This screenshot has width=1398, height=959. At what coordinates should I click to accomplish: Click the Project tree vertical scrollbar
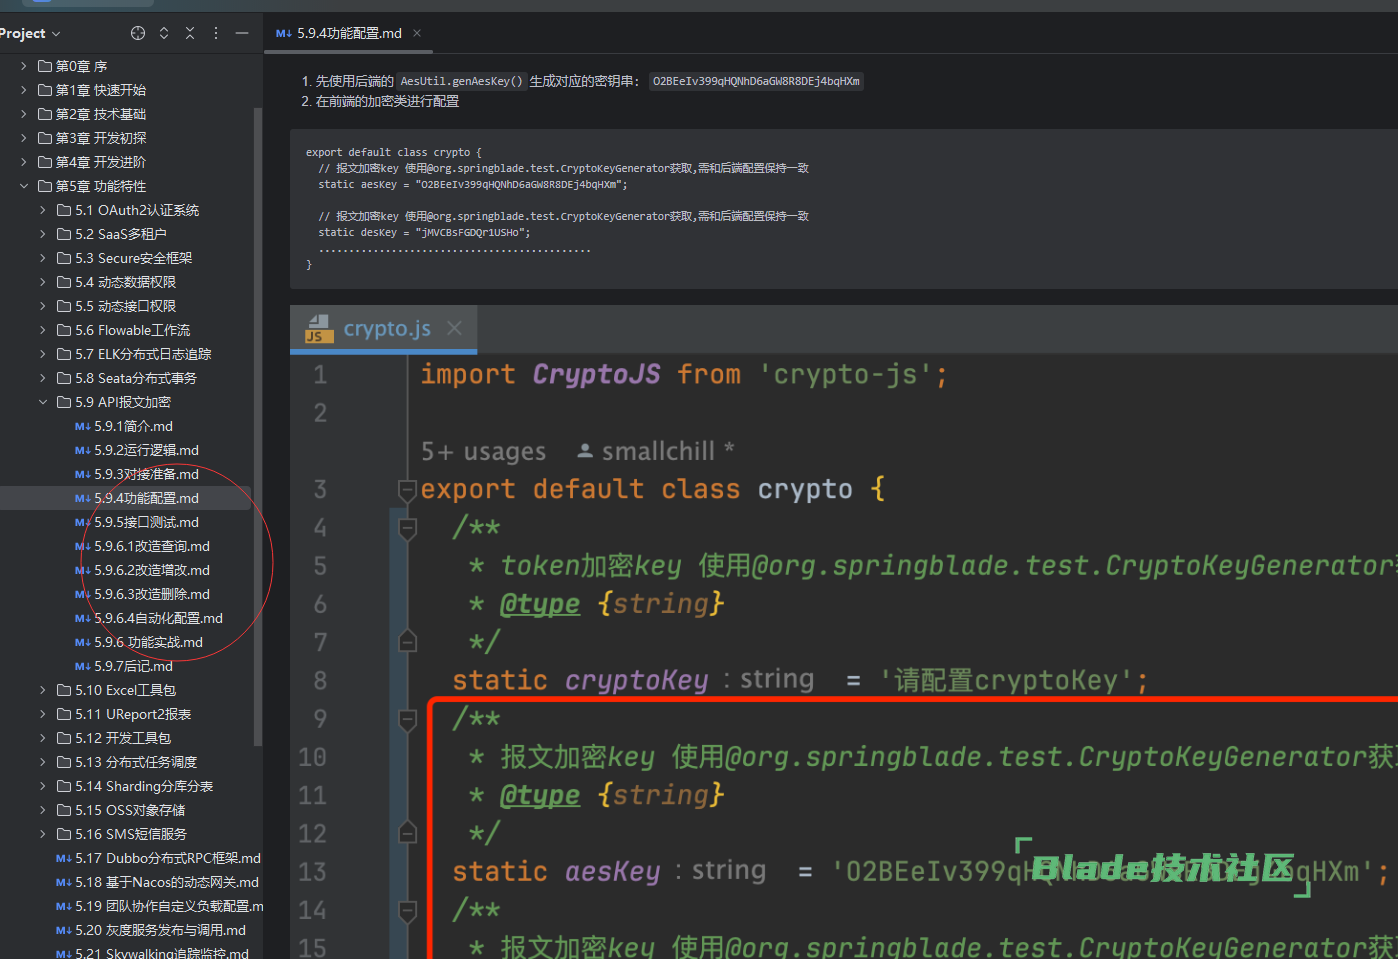pyautogui.click(x=258, y=425)
